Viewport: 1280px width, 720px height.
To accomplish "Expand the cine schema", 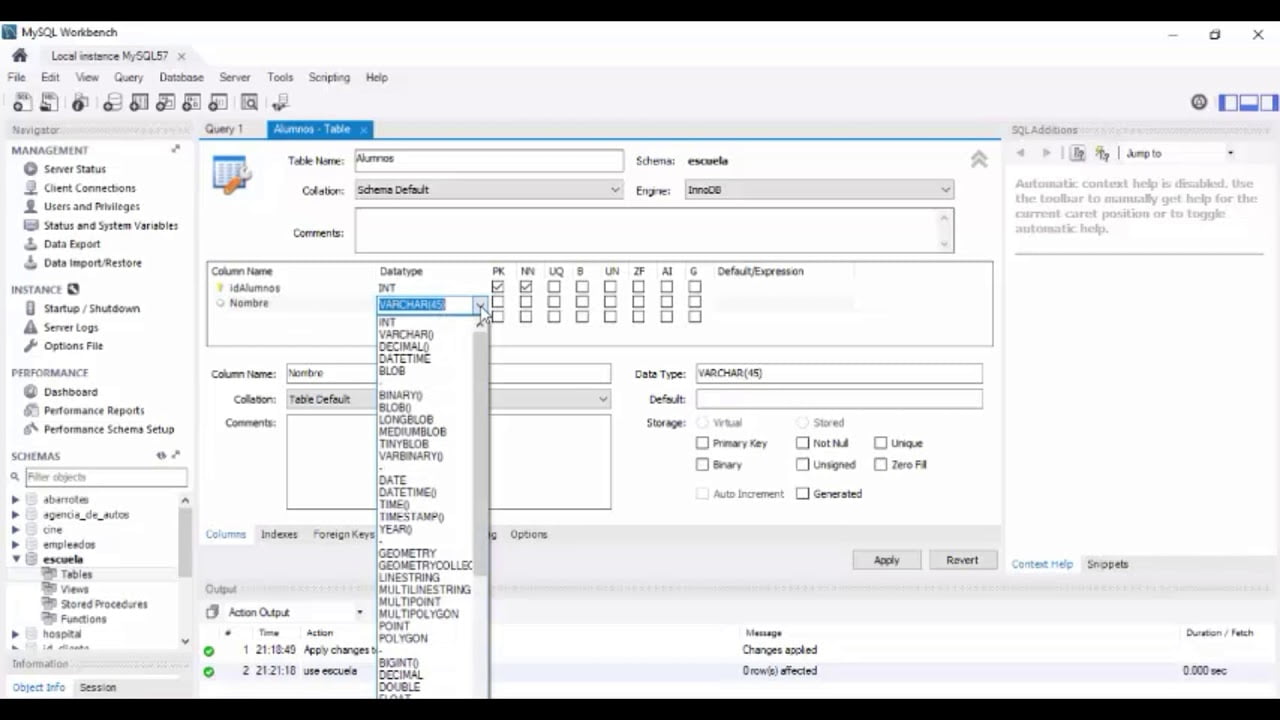I will [x=15, y=529].
